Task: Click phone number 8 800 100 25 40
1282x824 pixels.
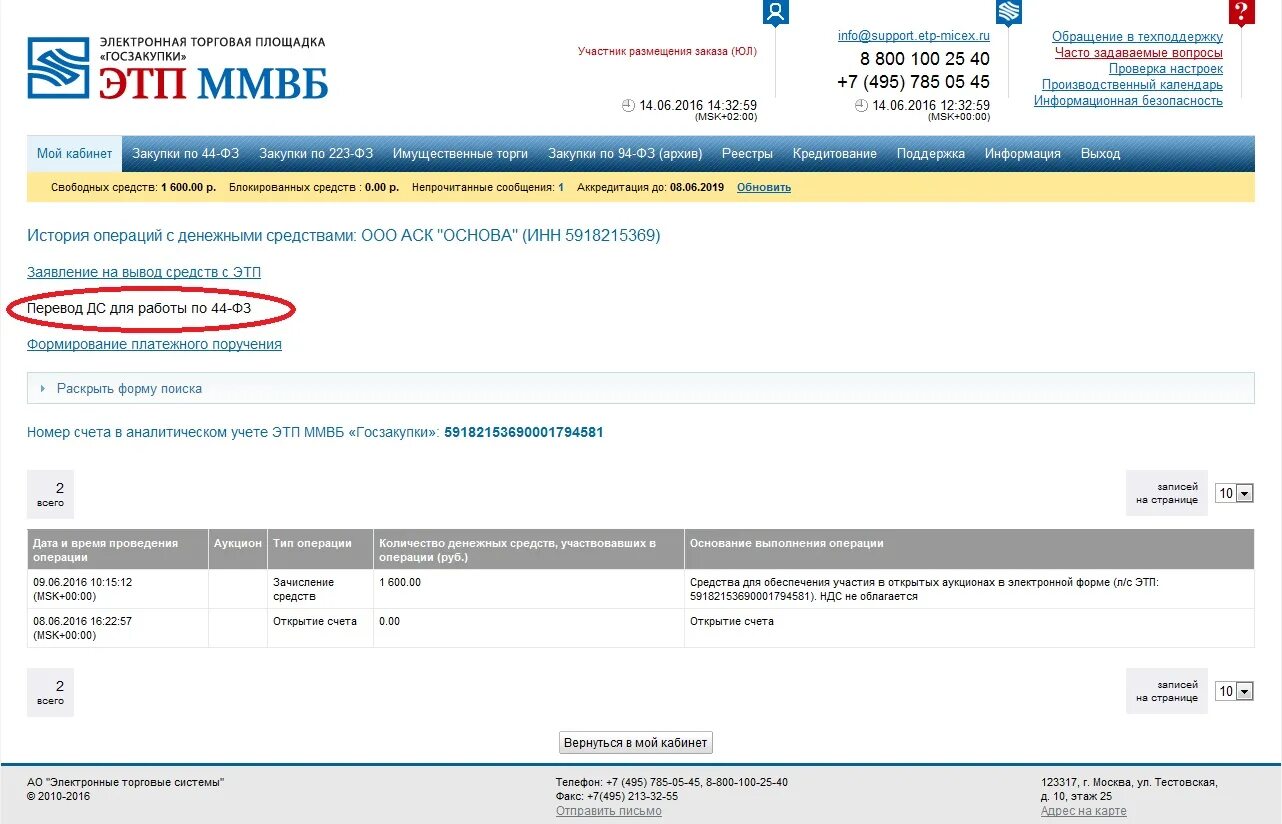Action: [x=925, y=59]
